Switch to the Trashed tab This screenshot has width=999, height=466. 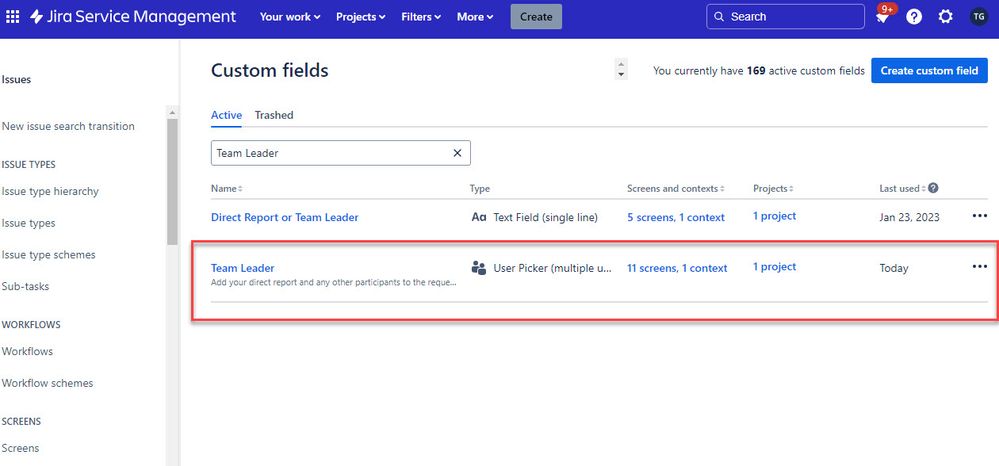(274, 115)
